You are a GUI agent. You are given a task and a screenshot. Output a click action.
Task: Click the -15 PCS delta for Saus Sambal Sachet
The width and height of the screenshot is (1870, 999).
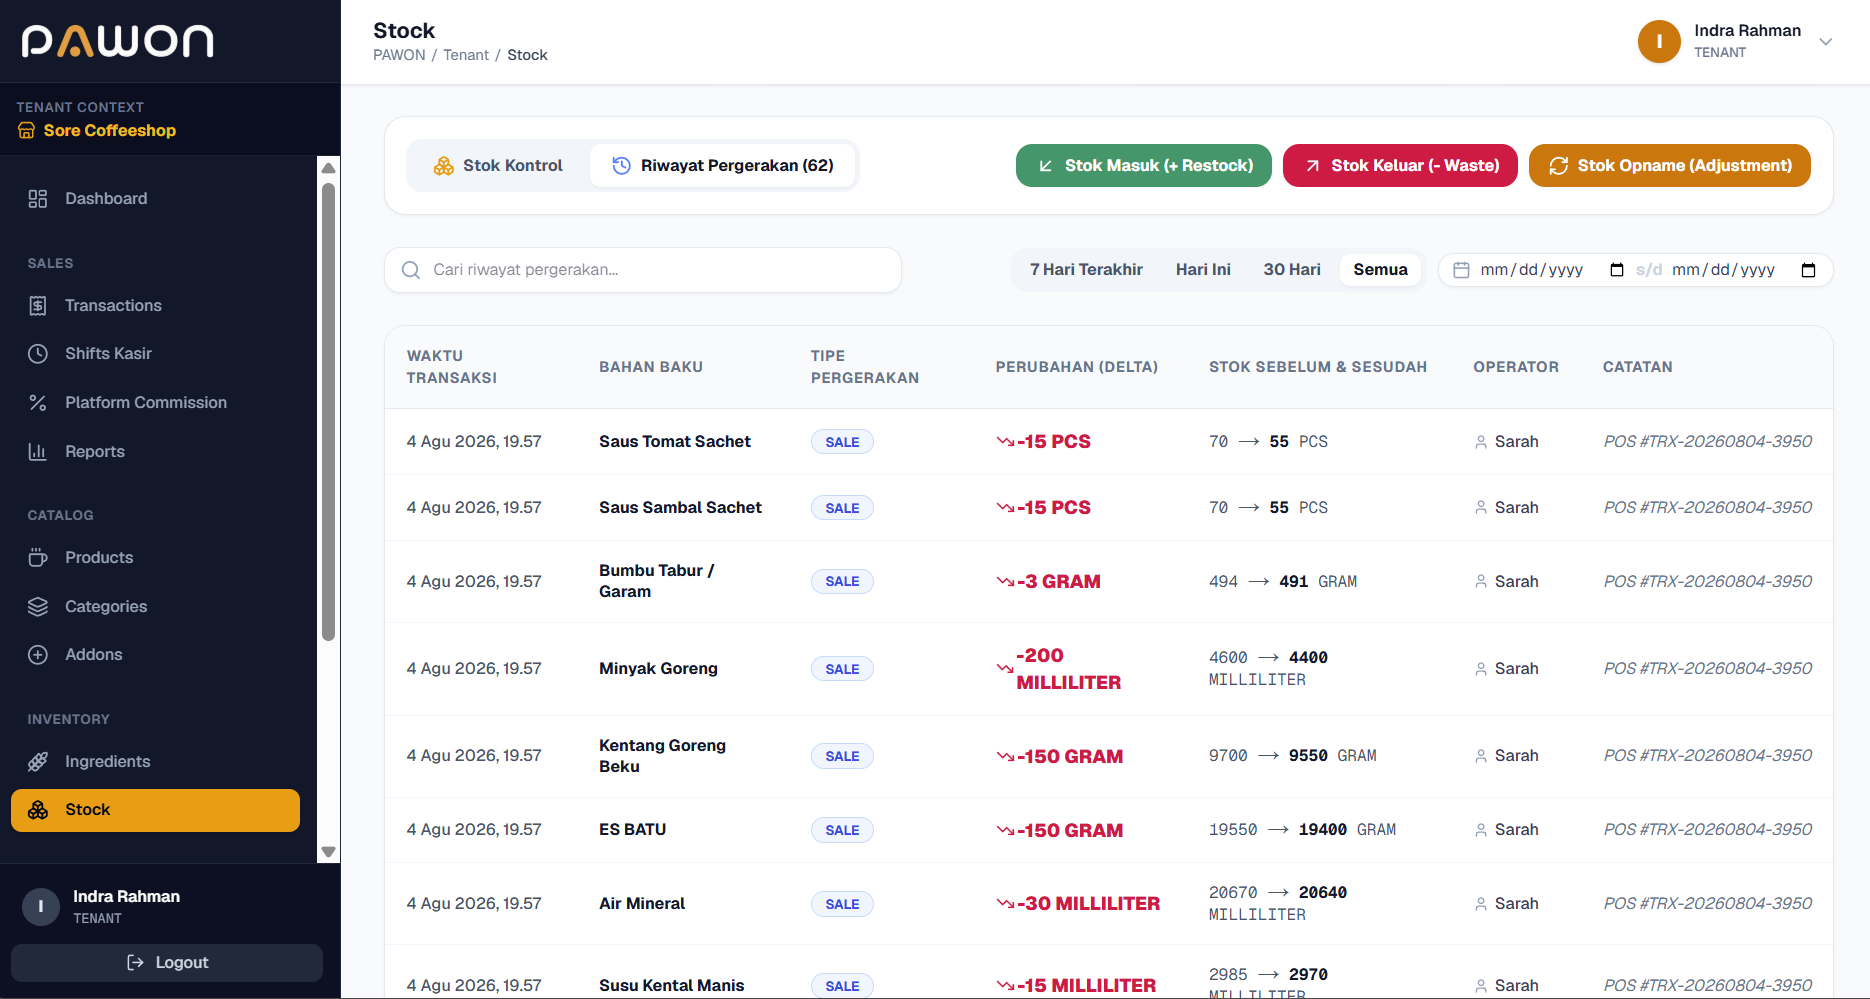click(x=1043, y=508)
